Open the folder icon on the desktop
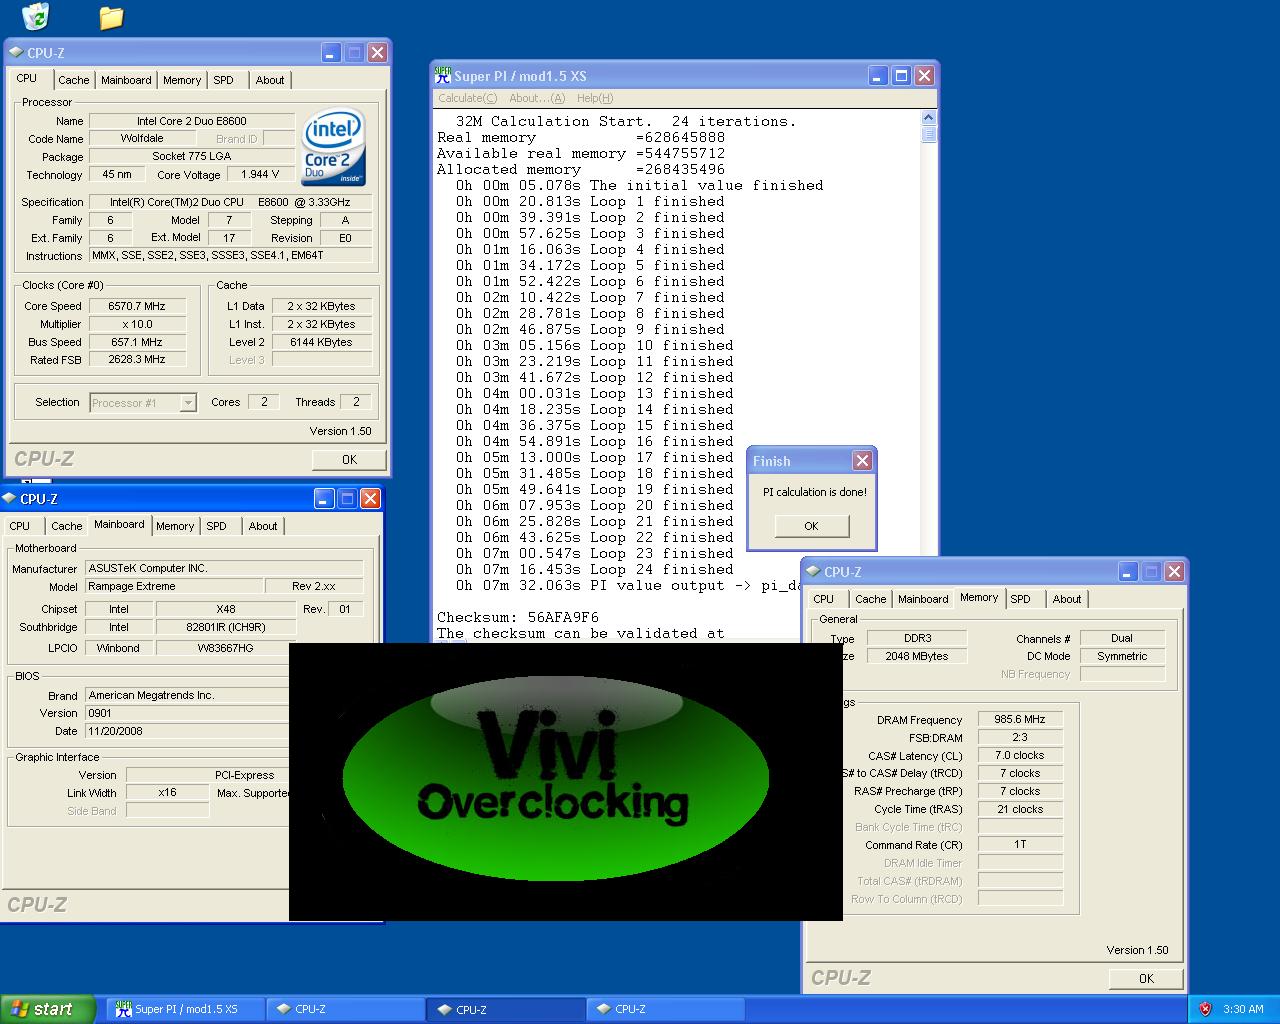 [111, 17]
